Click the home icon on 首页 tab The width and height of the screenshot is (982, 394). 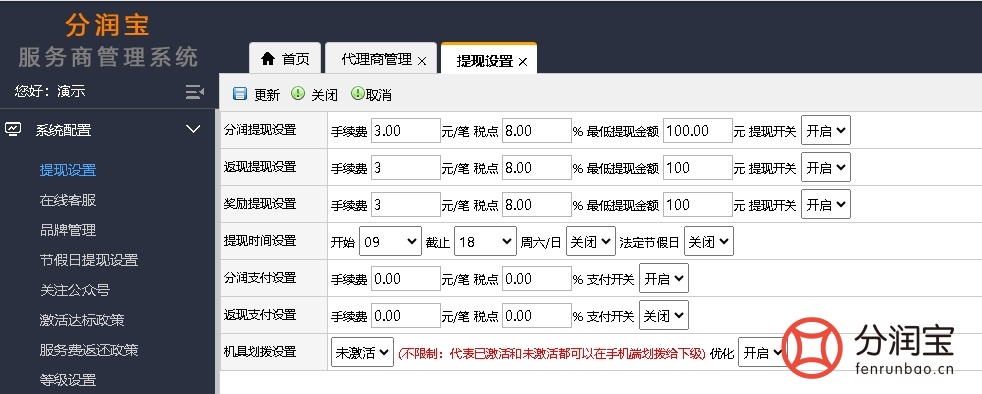click(267, 59)
